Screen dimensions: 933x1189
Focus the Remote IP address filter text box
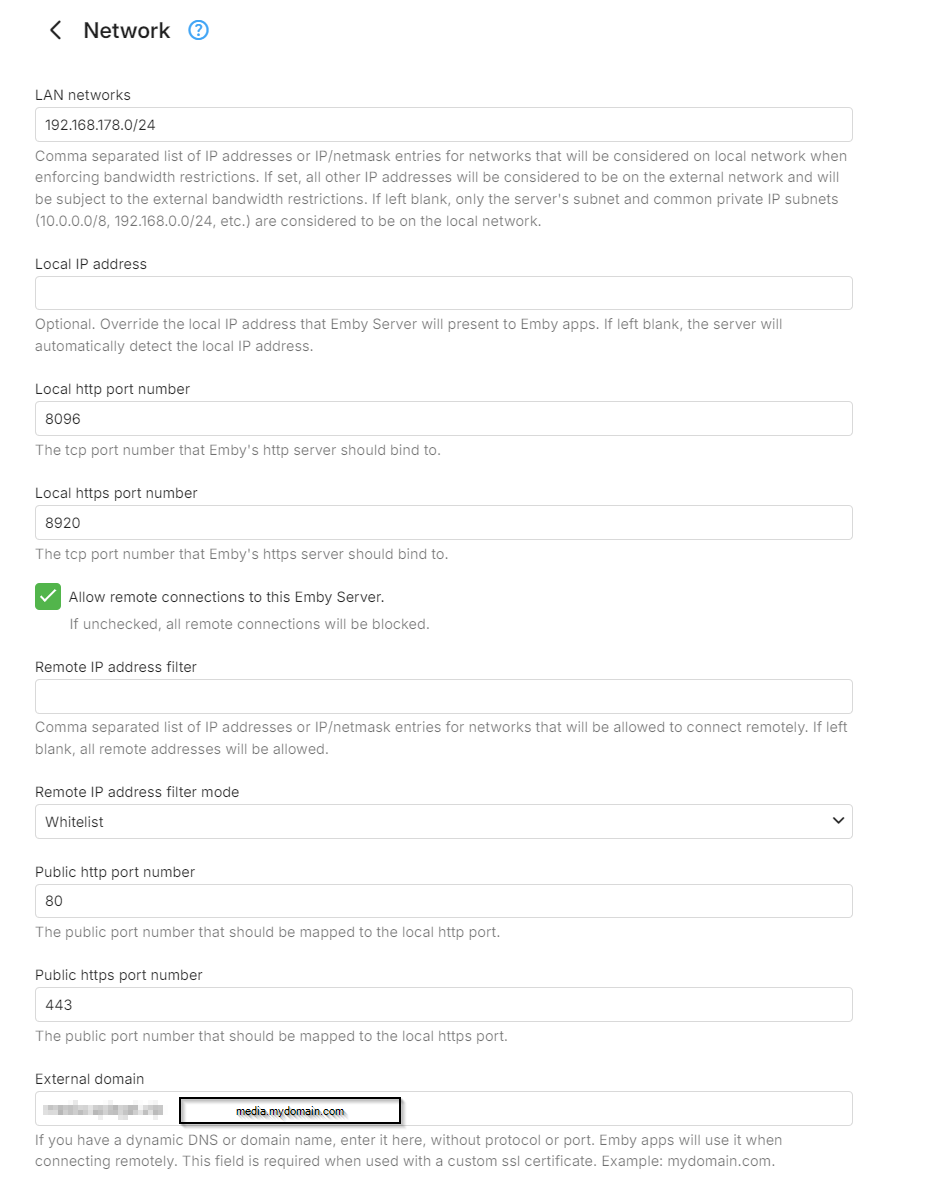443,696
